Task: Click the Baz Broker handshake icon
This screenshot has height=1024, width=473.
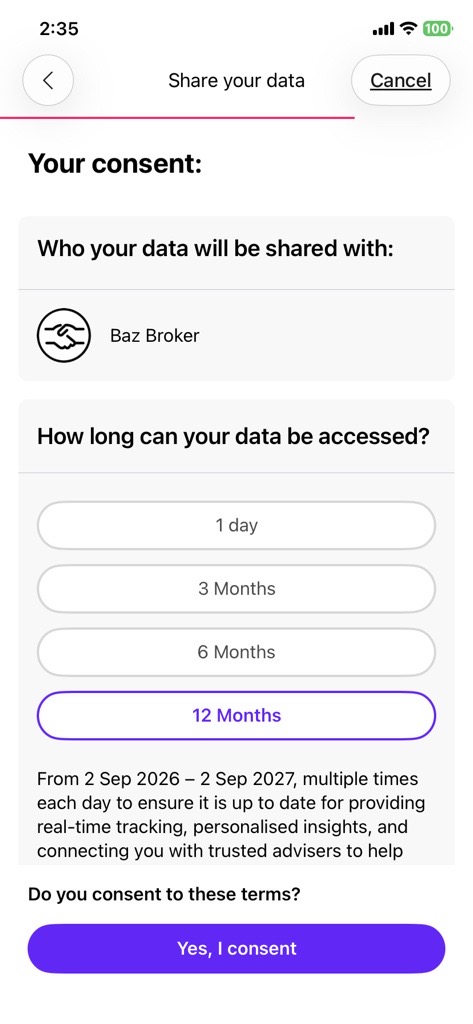Action: [x=62, y=336]
